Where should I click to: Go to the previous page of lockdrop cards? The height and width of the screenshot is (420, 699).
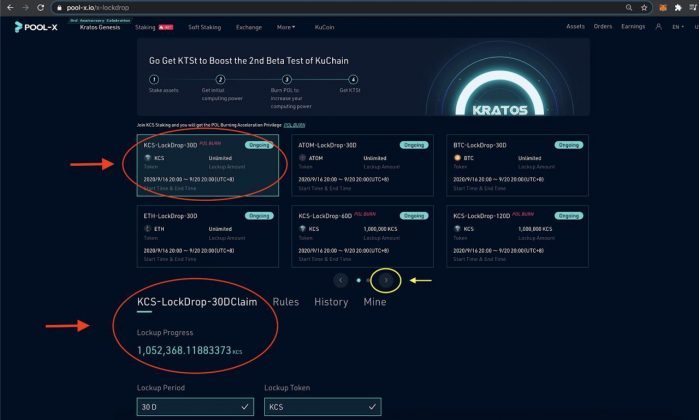tap(341, 280)
